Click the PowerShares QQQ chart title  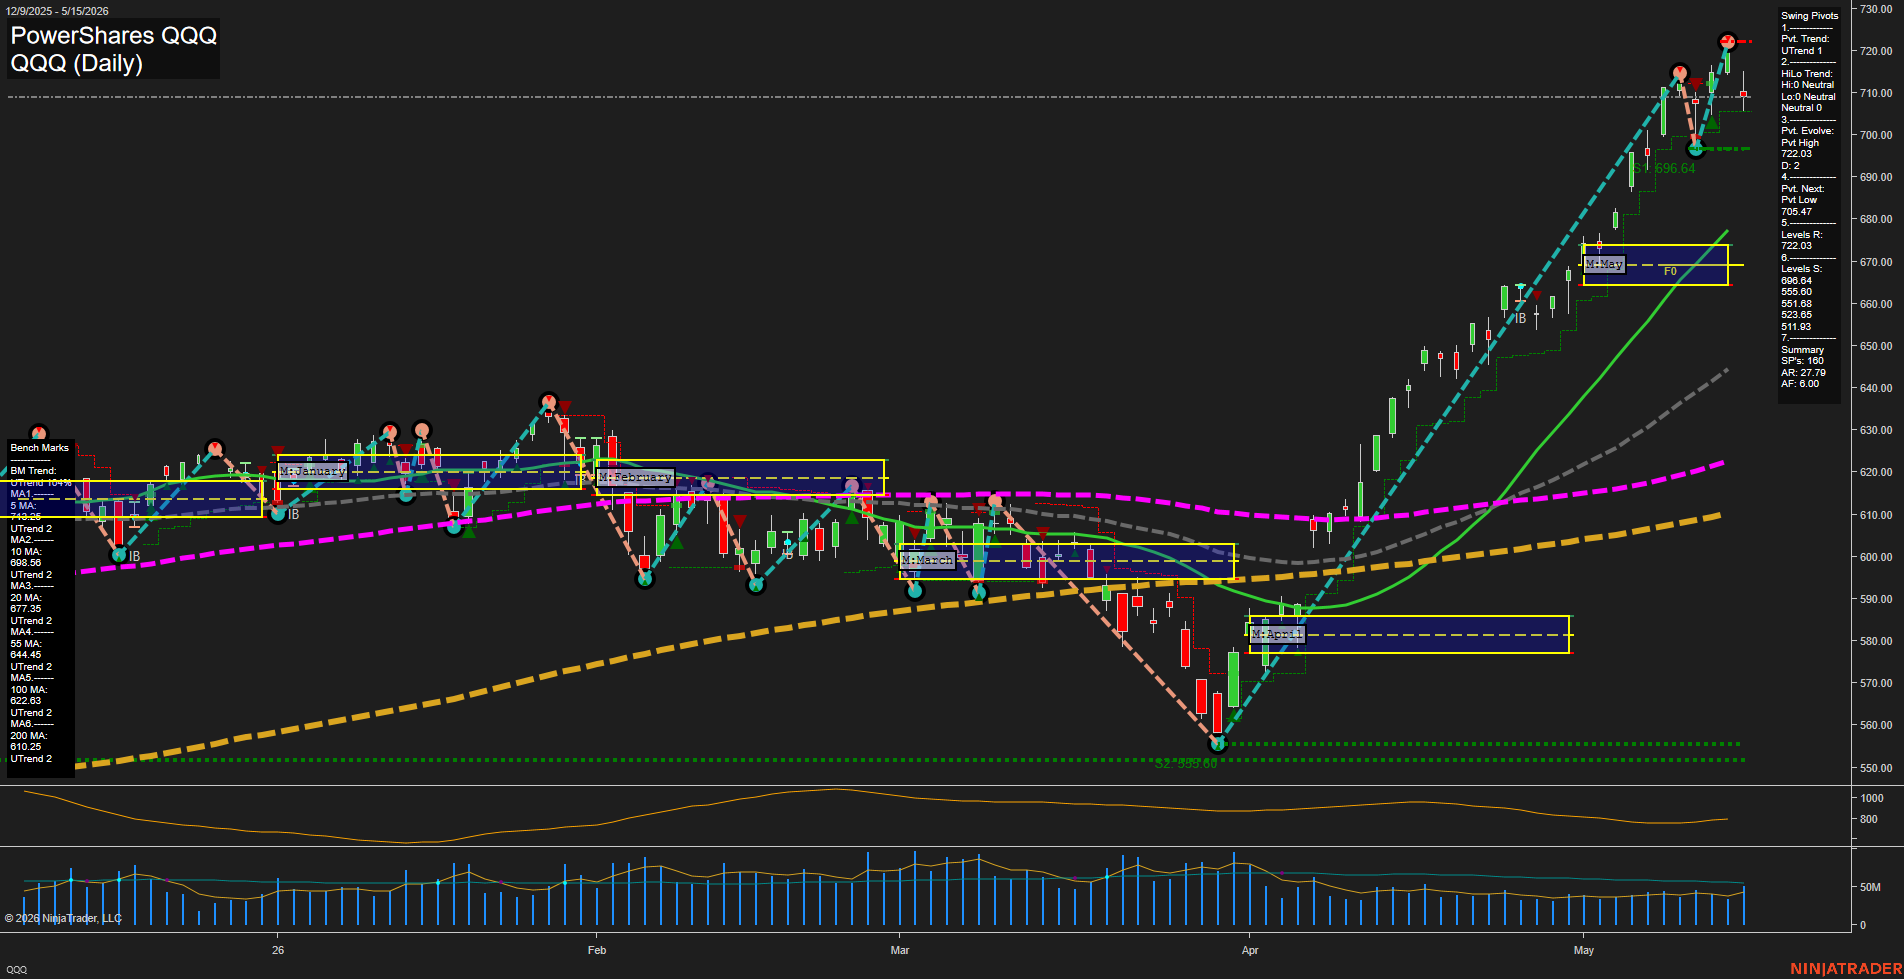[113, 35]
